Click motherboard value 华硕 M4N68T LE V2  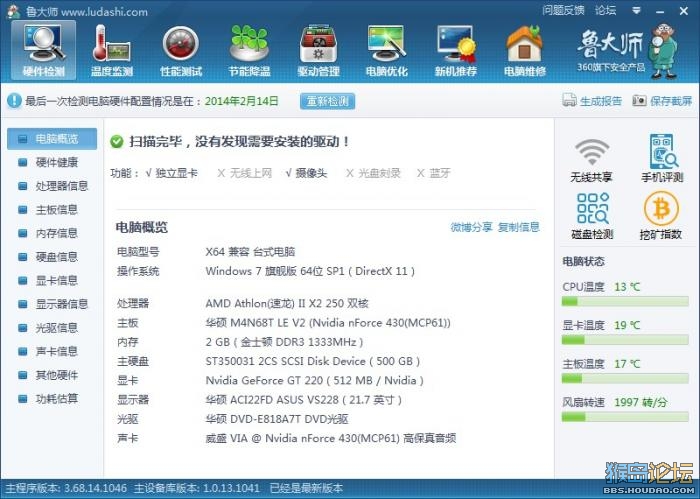point(328,323)
